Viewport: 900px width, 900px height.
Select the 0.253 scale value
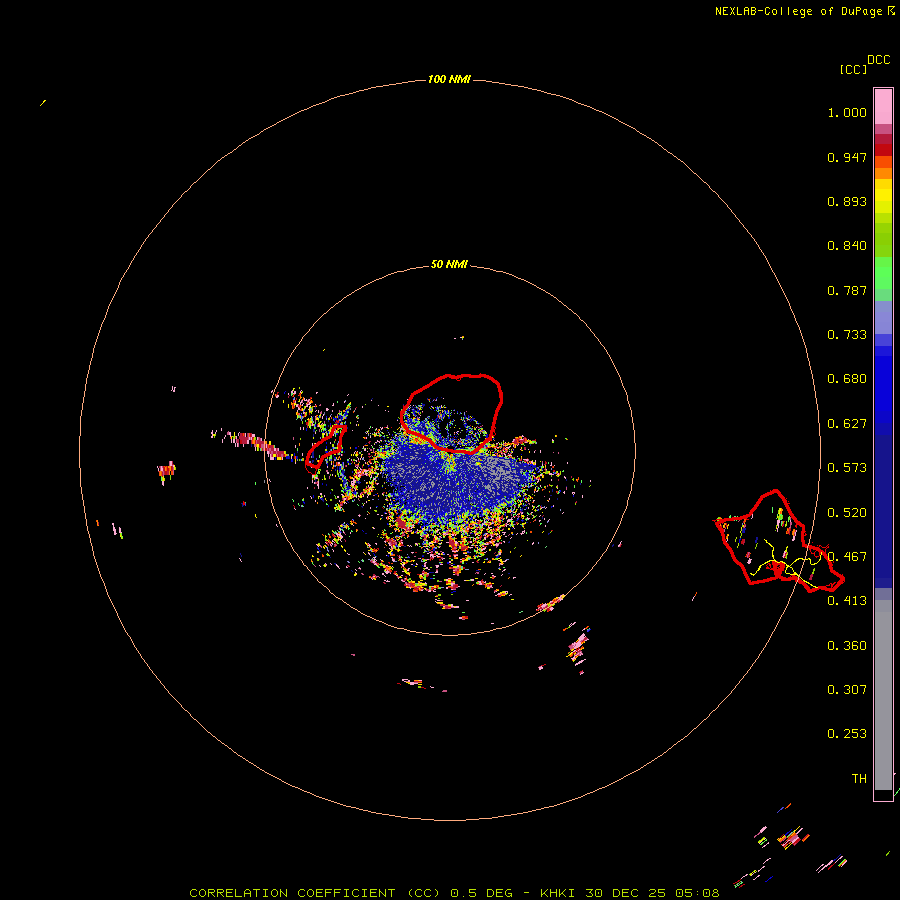click(x=847, y=734)
